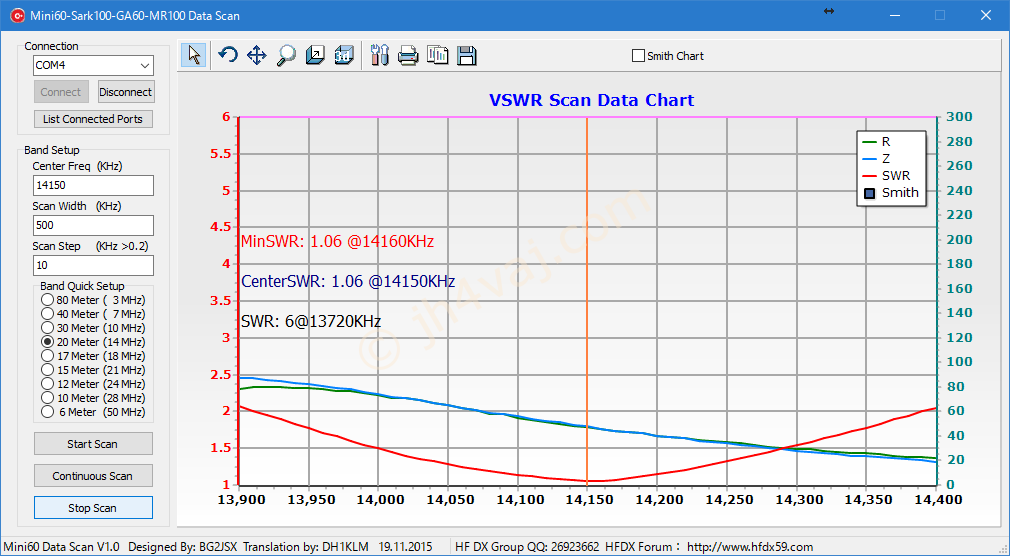Click the rotate chart tool icon
This screenshot has width=1010, height=556.
pyautogui.click(x=227, y=55)
